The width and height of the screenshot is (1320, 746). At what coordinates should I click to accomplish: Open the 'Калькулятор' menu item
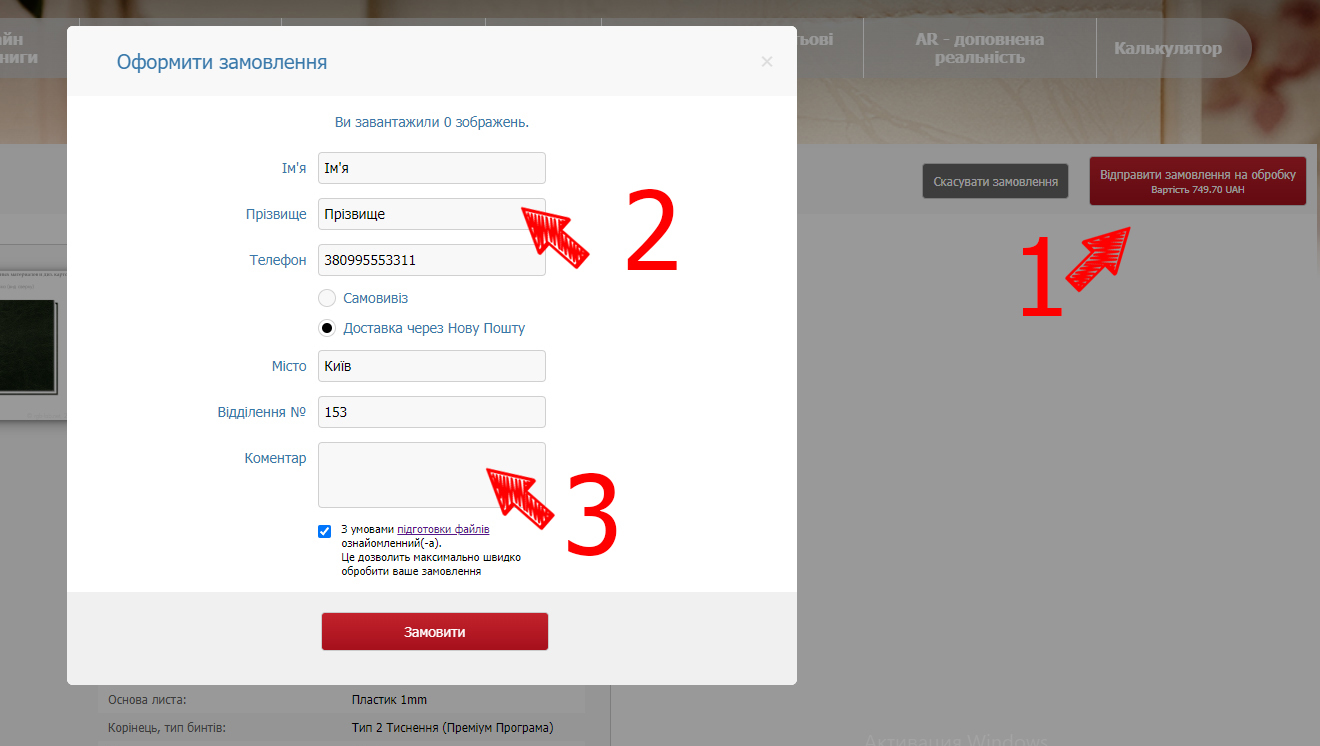(1167, 48)
